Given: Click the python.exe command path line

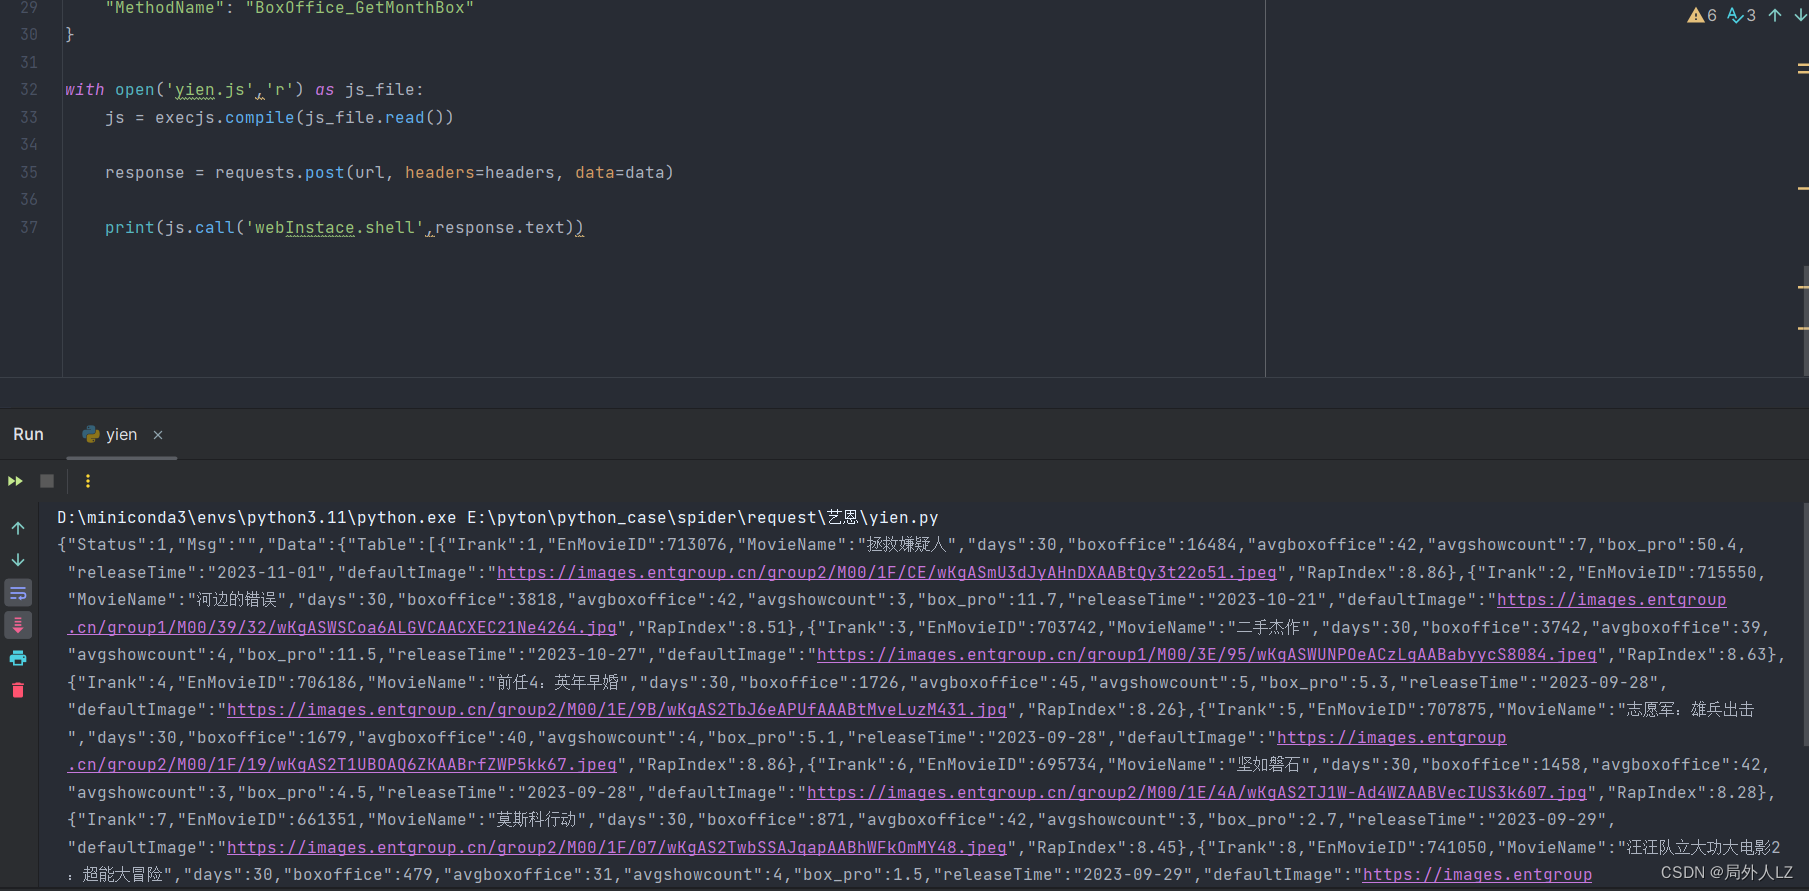Looking at the screenshot, I should pos(497,518).
